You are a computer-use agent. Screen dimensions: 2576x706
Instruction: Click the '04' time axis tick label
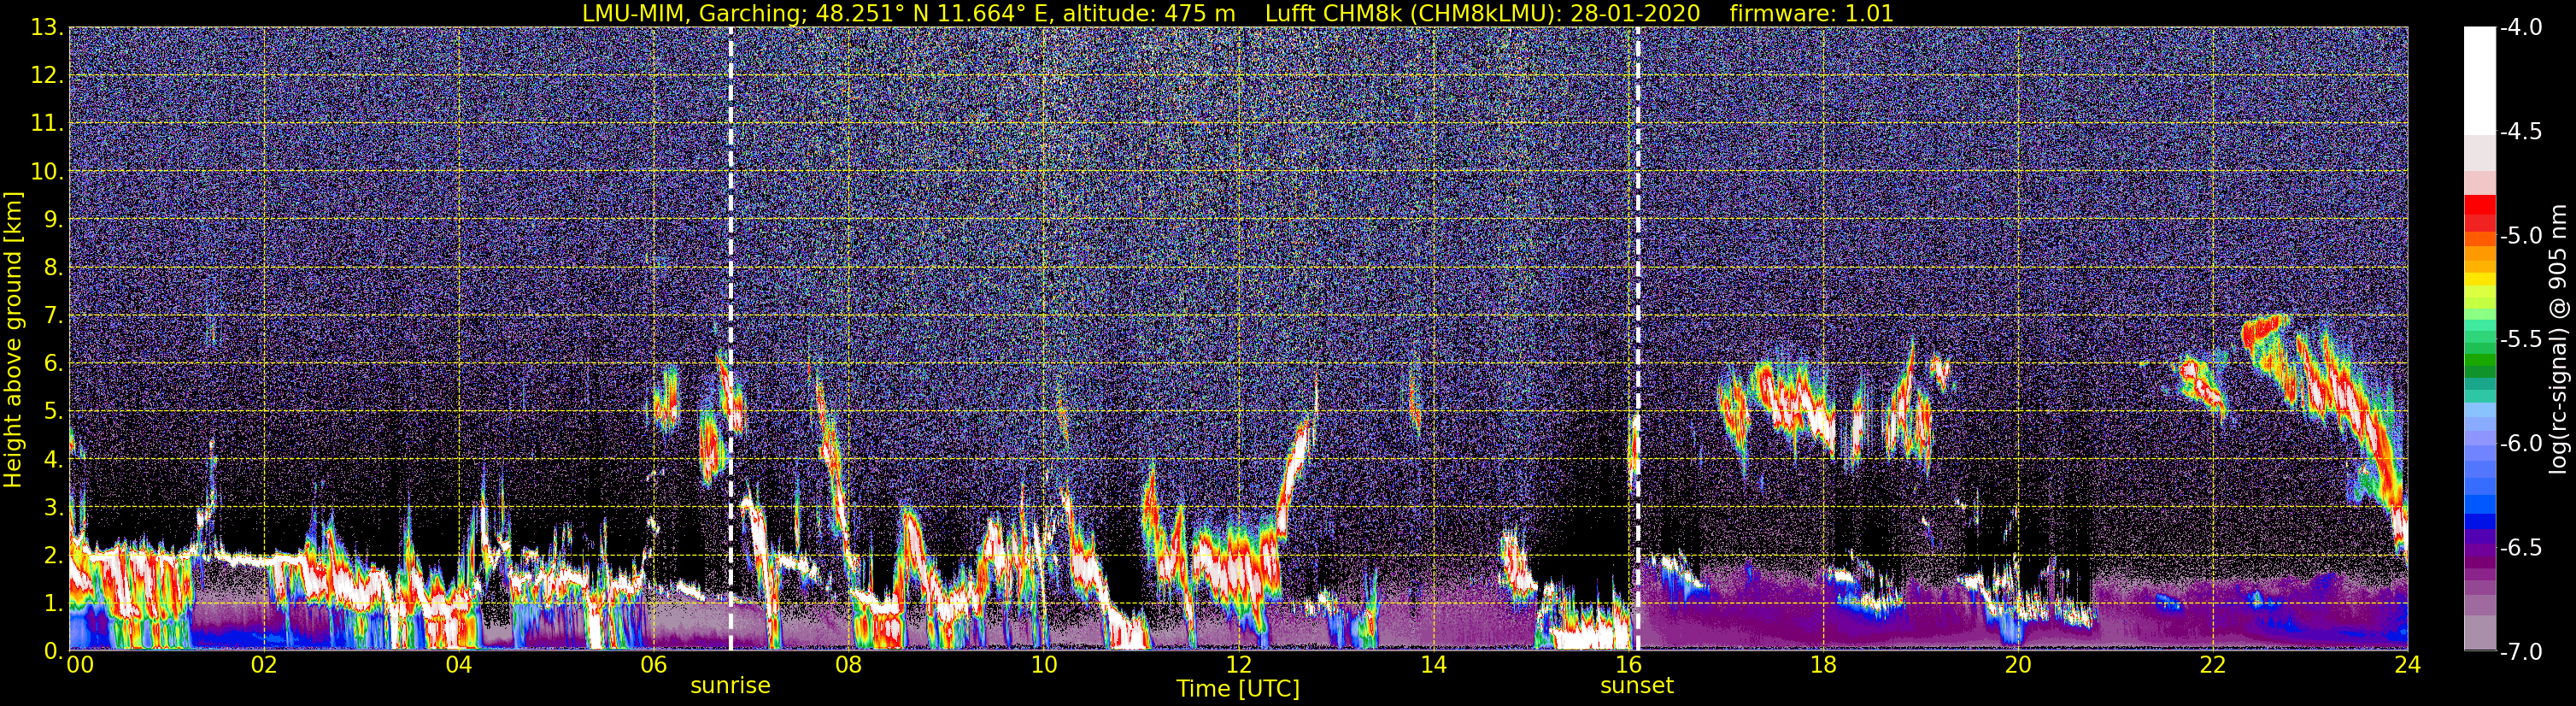(x=458, y=666)
